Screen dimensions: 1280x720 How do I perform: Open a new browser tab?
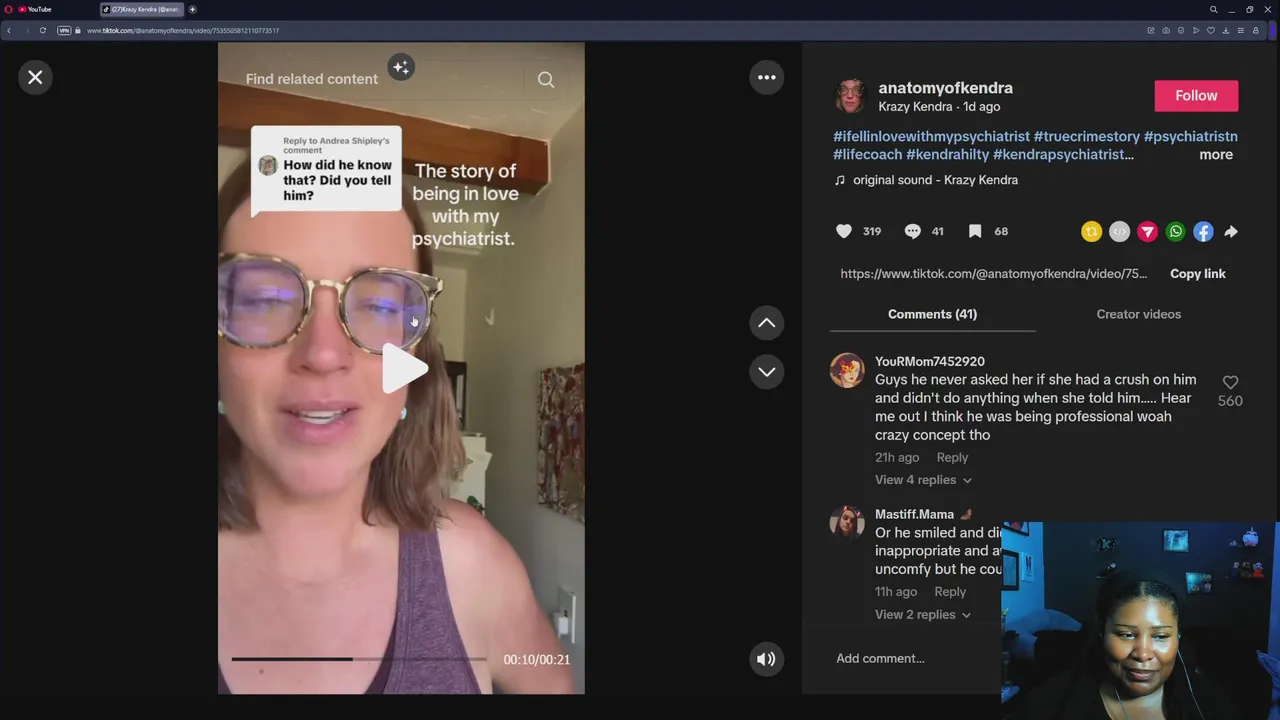click(192, 9)
